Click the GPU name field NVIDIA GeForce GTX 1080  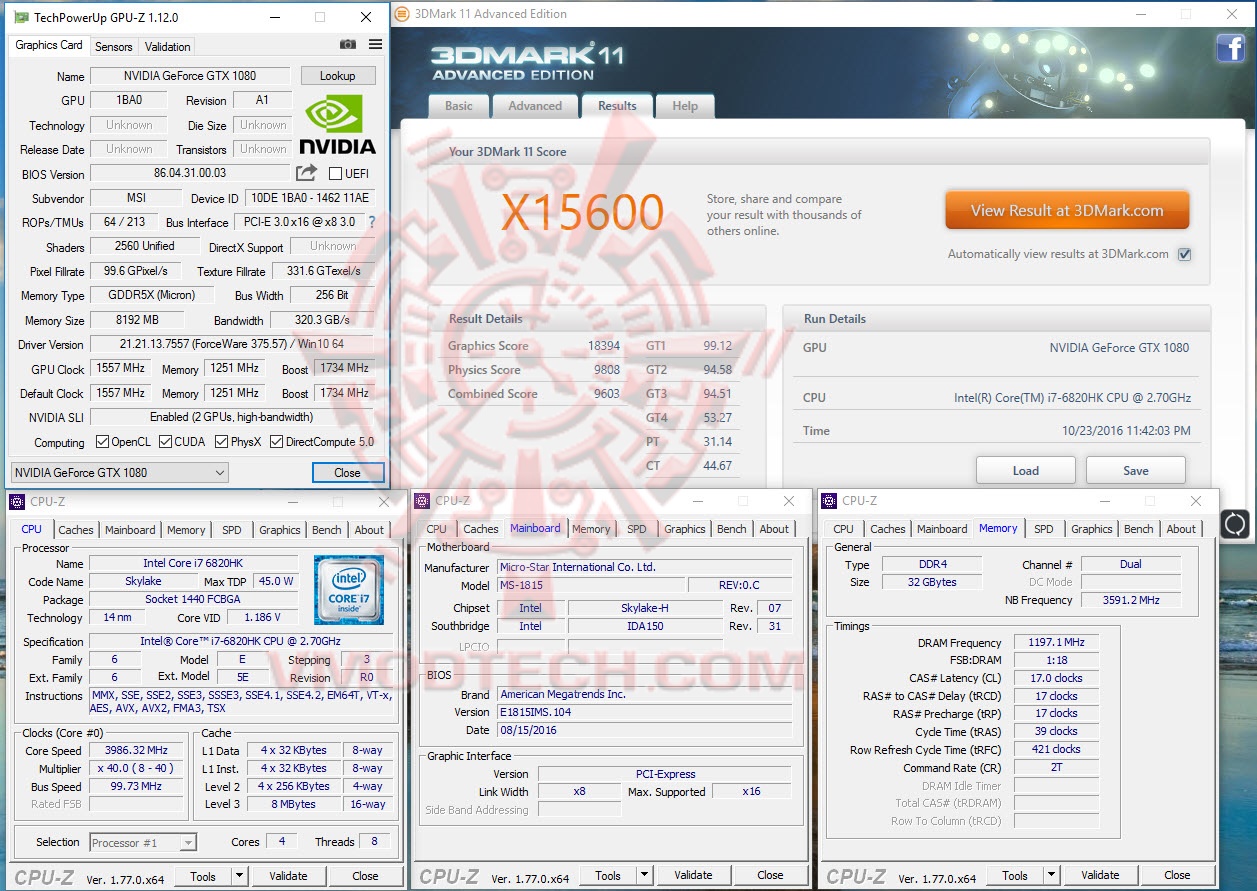[190, 76]
